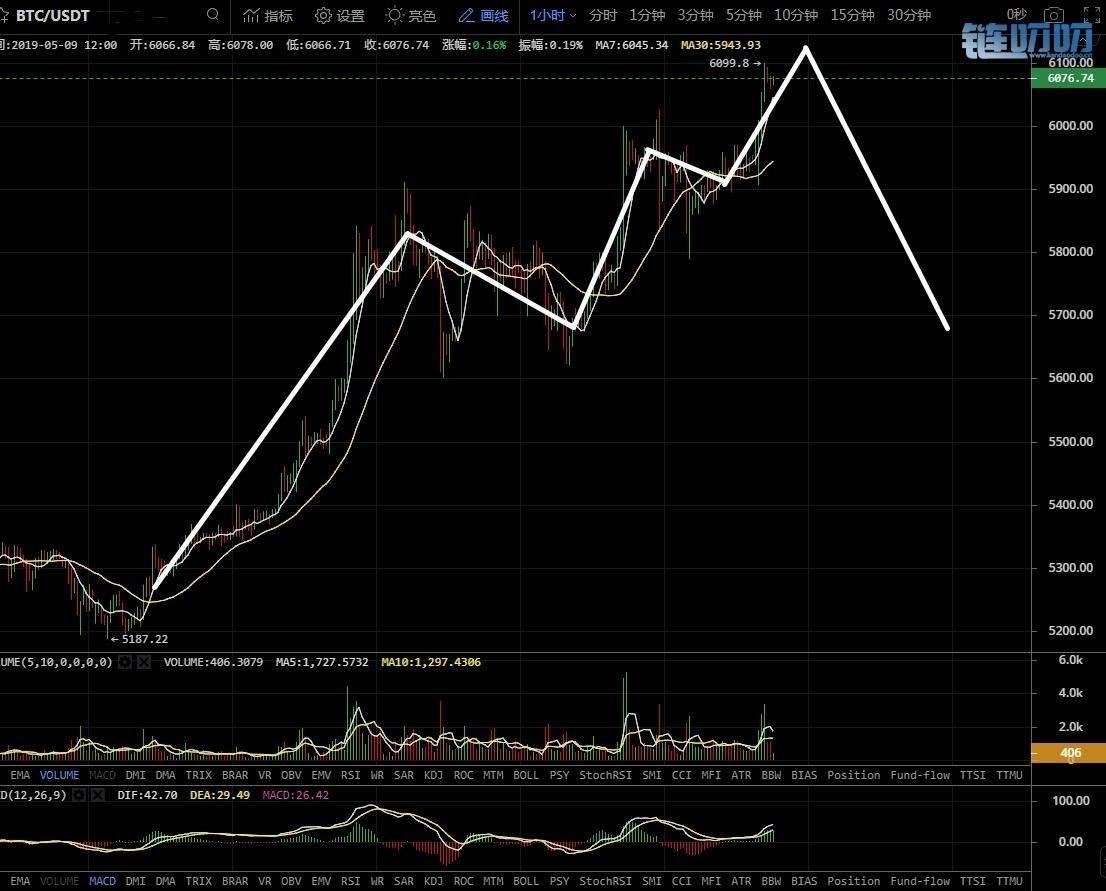
Task: Open MACD(12,26,9) panel settings gear
Action: click(79, 795)
